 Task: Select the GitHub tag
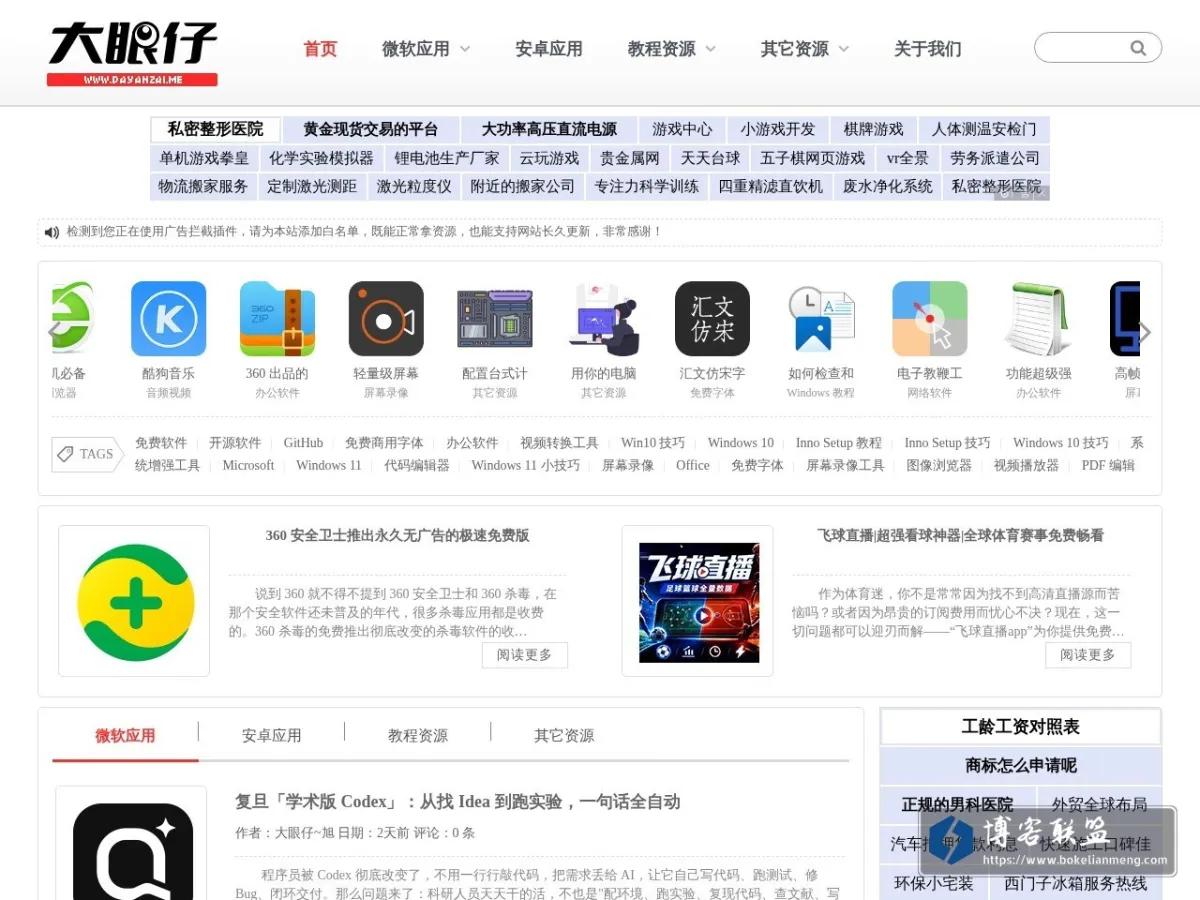[303, 443]
